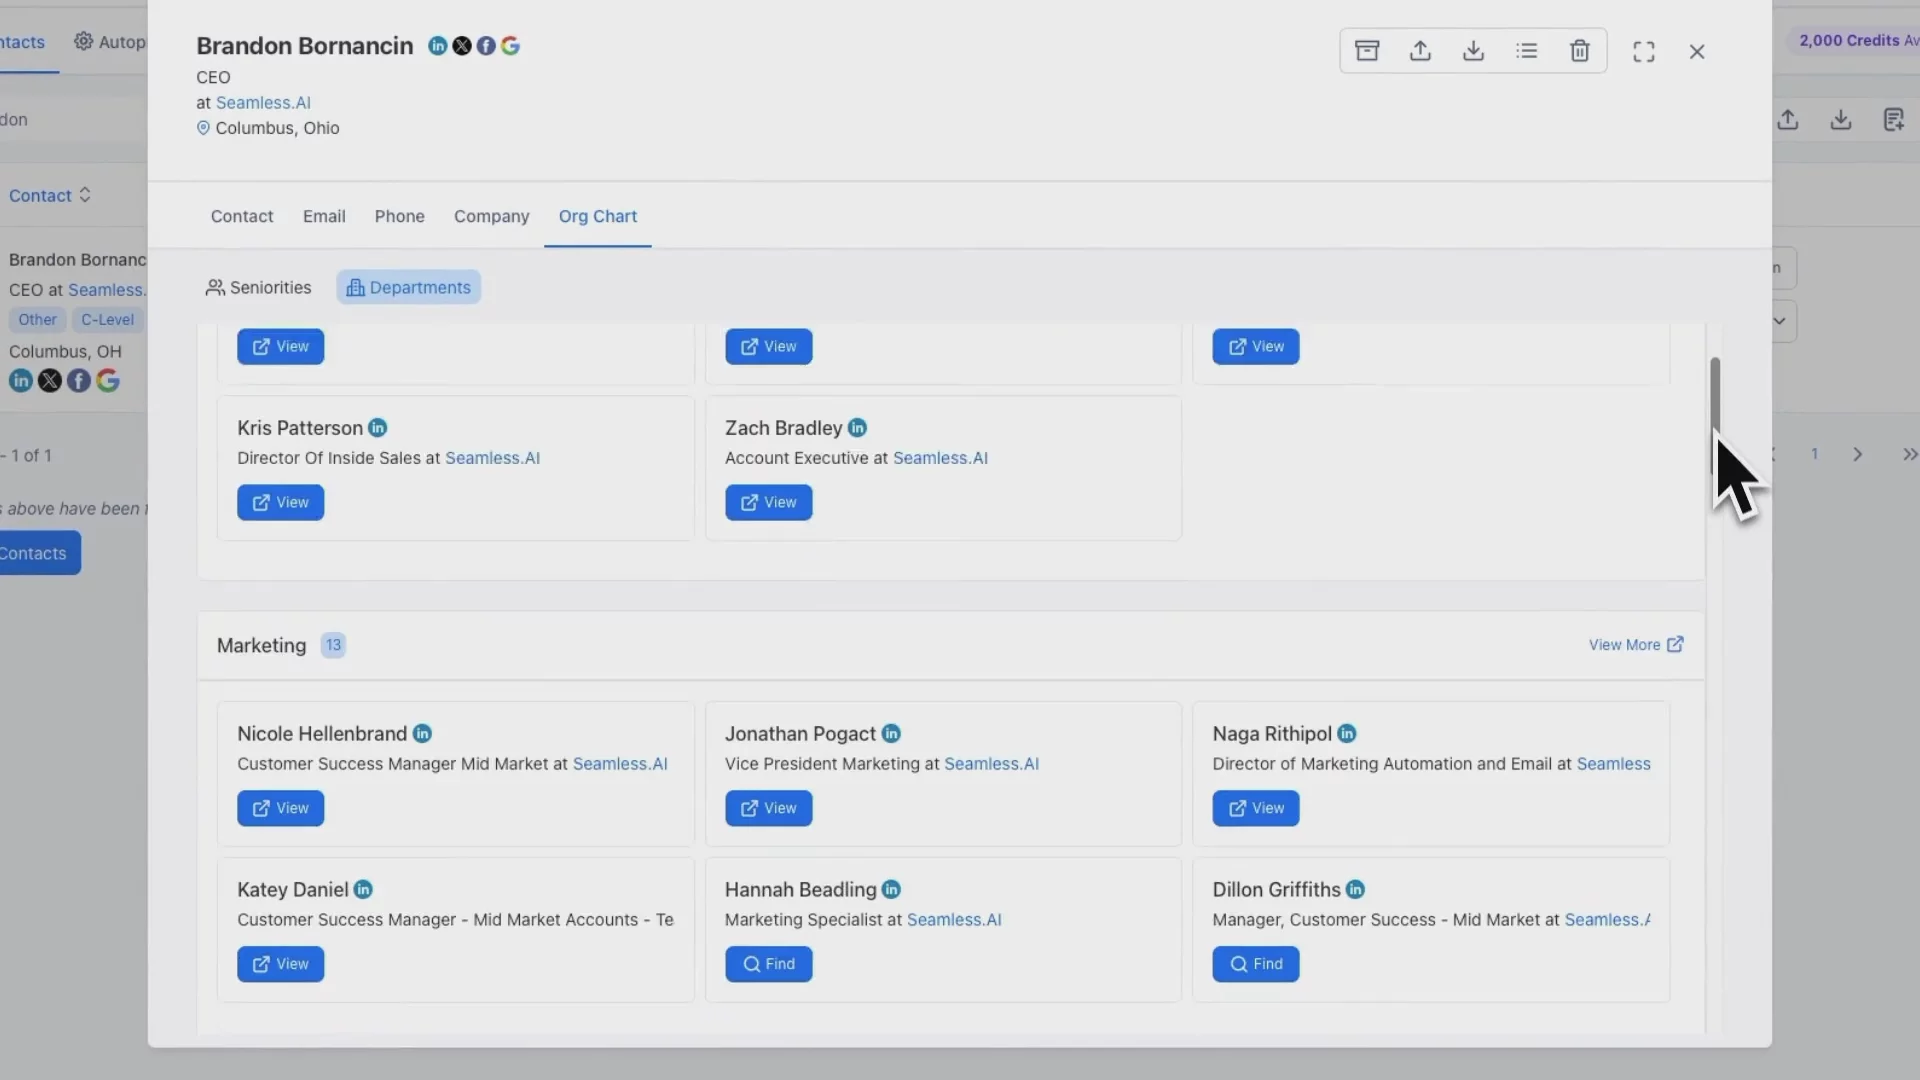Viewport: 1920px width, 1080px height.
Task: Open the Company tab
Action: coord(491,216)
